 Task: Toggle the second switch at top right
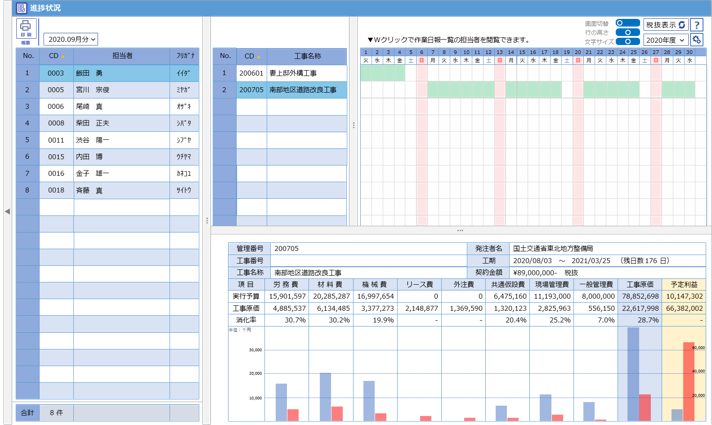click(x=628, y=32)
